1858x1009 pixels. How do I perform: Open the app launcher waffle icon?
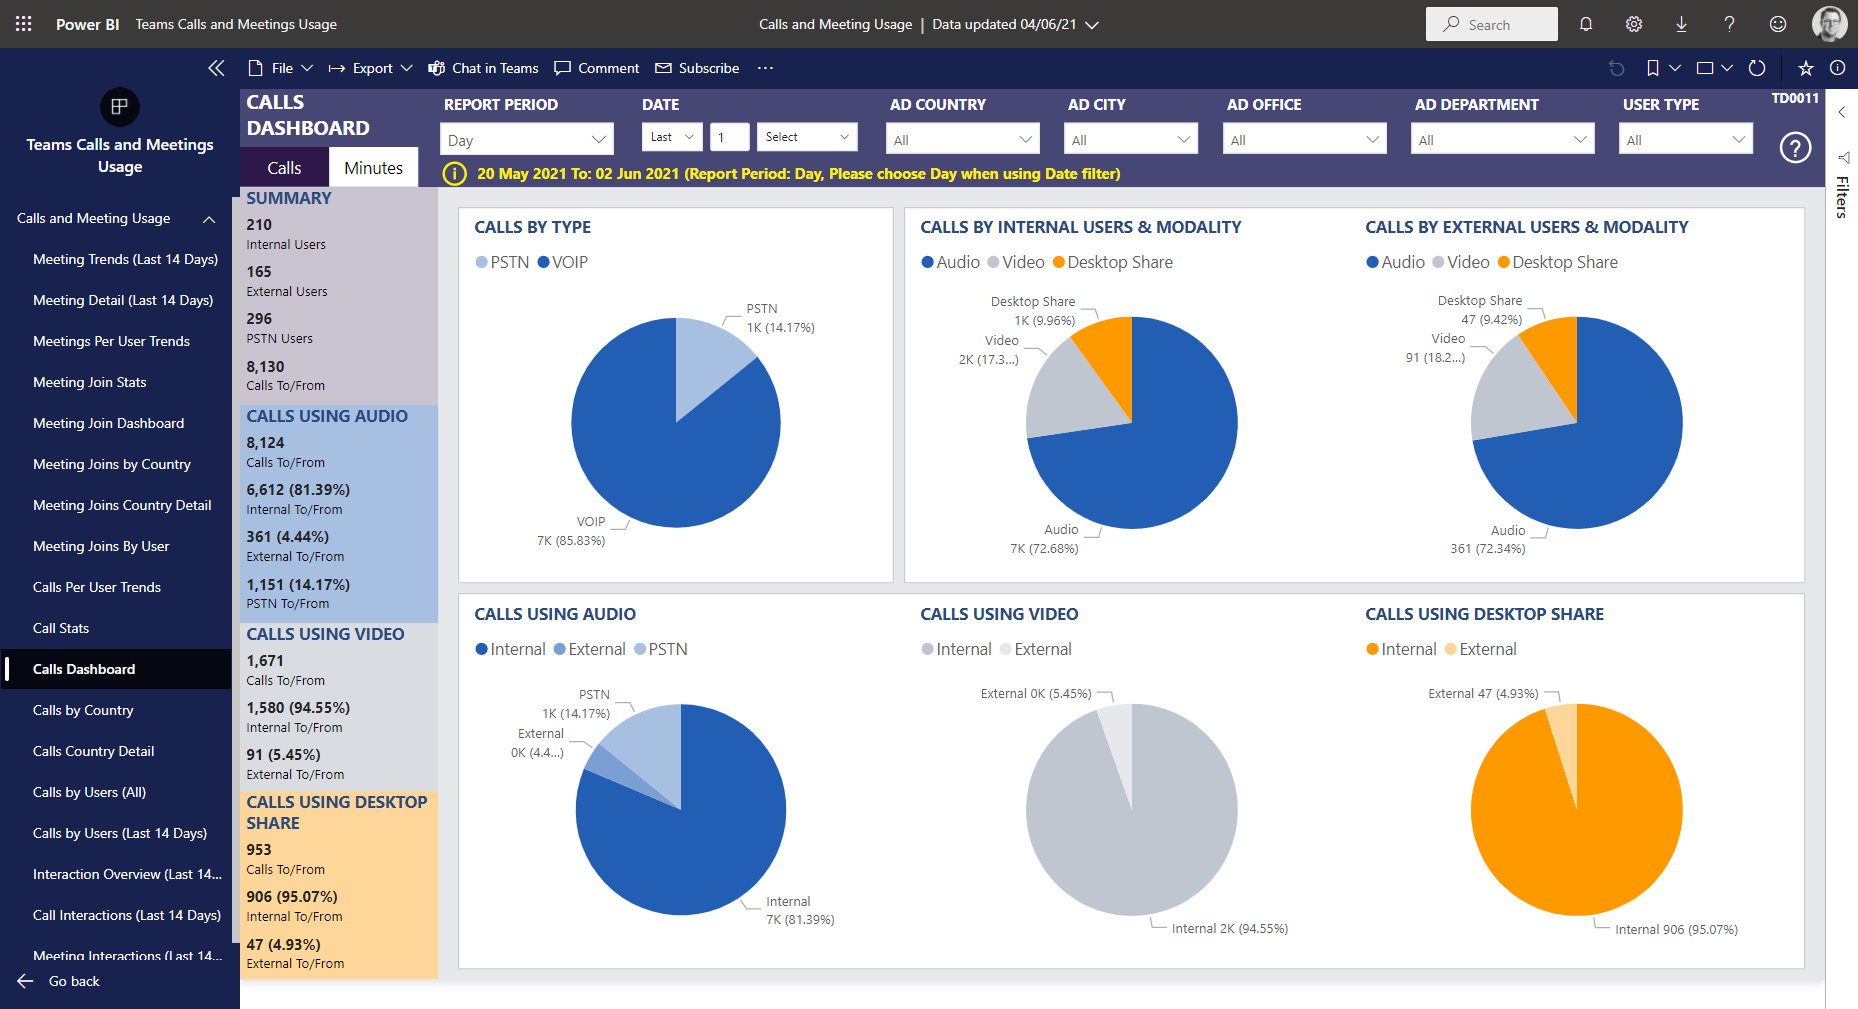pos(24,24)
